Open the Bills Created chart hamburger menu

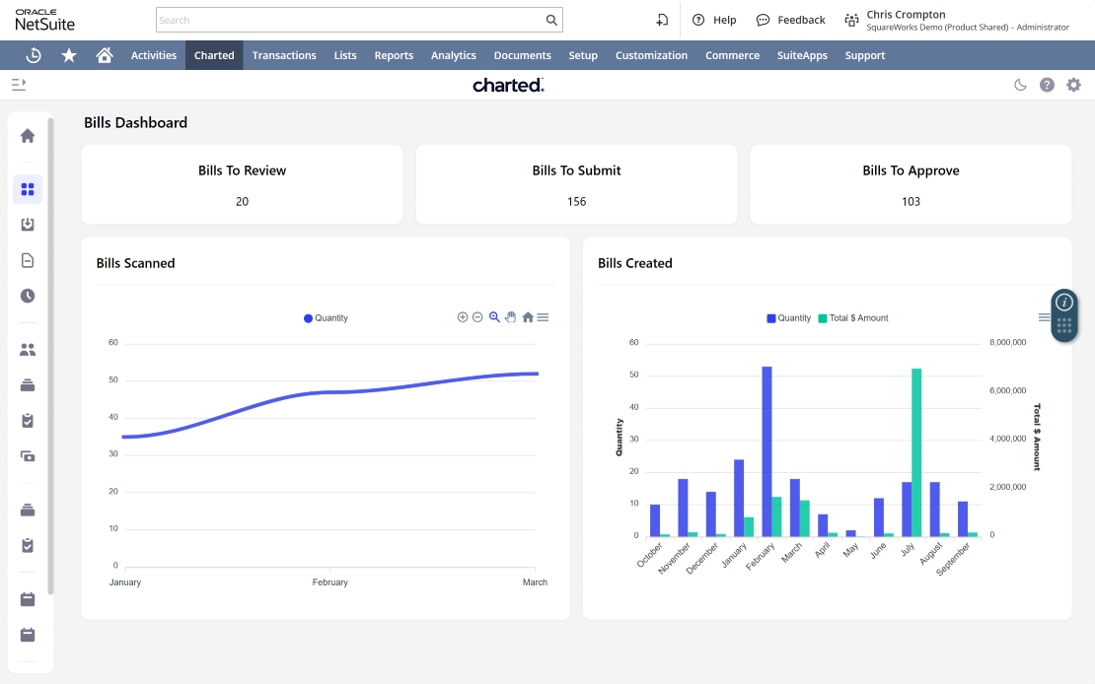point(1044,317)
